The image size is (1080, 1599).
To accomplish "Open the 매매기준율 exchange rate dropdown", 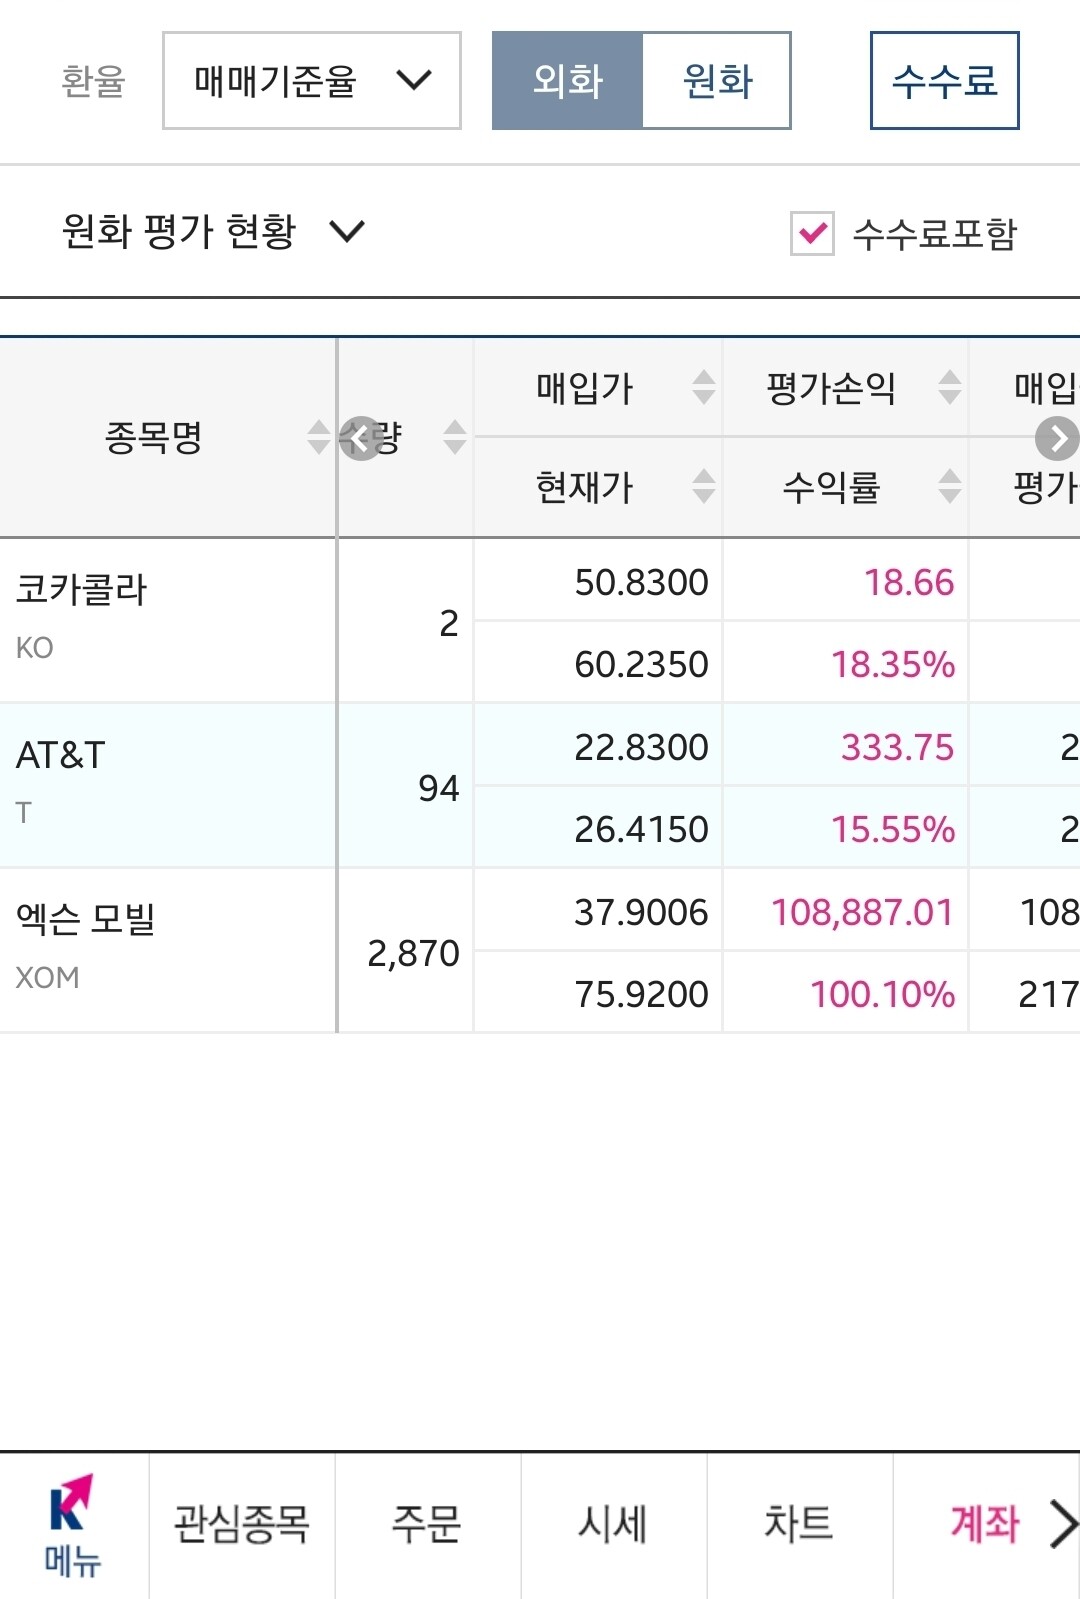I will [311, 80].
